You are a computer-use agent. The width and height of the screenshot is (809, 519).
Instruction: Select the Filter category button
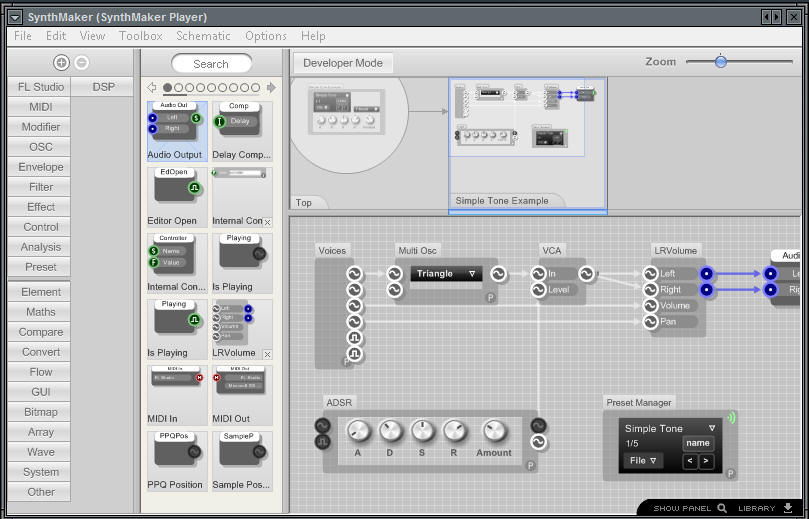click(x=41, y=187)
